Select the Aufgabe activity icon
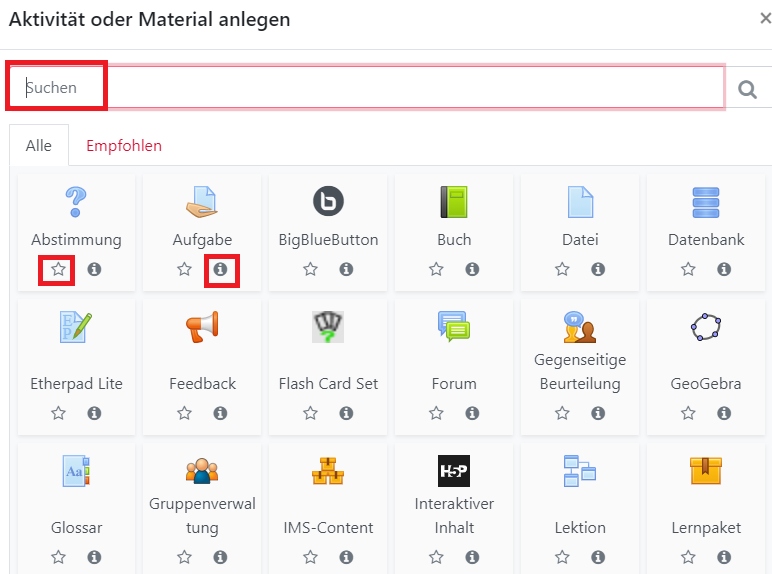Image resolution: width=772 pixels, height=574 pixels. [x=202, y=202]
